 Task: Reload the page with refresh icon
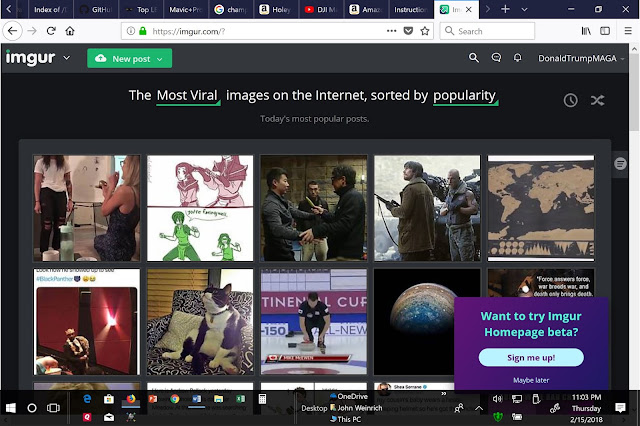[51, 31]
